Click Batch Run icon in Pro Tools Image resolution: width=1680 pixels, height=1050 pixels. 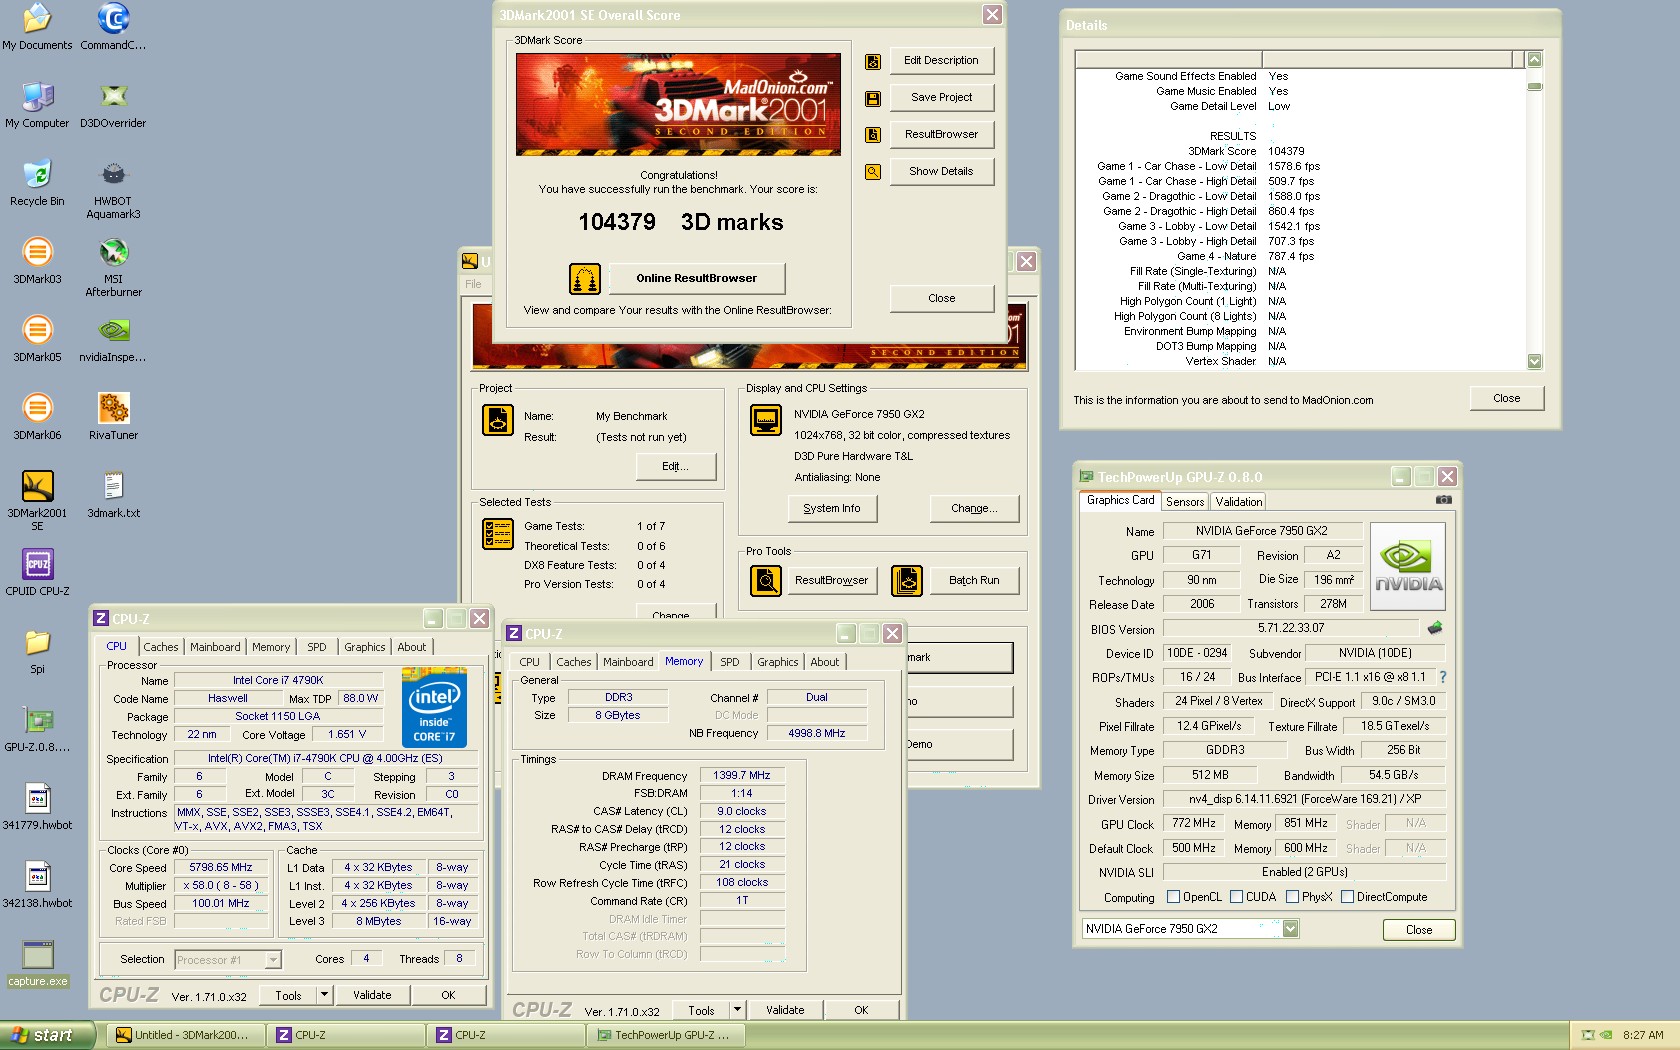pos(907,580)
